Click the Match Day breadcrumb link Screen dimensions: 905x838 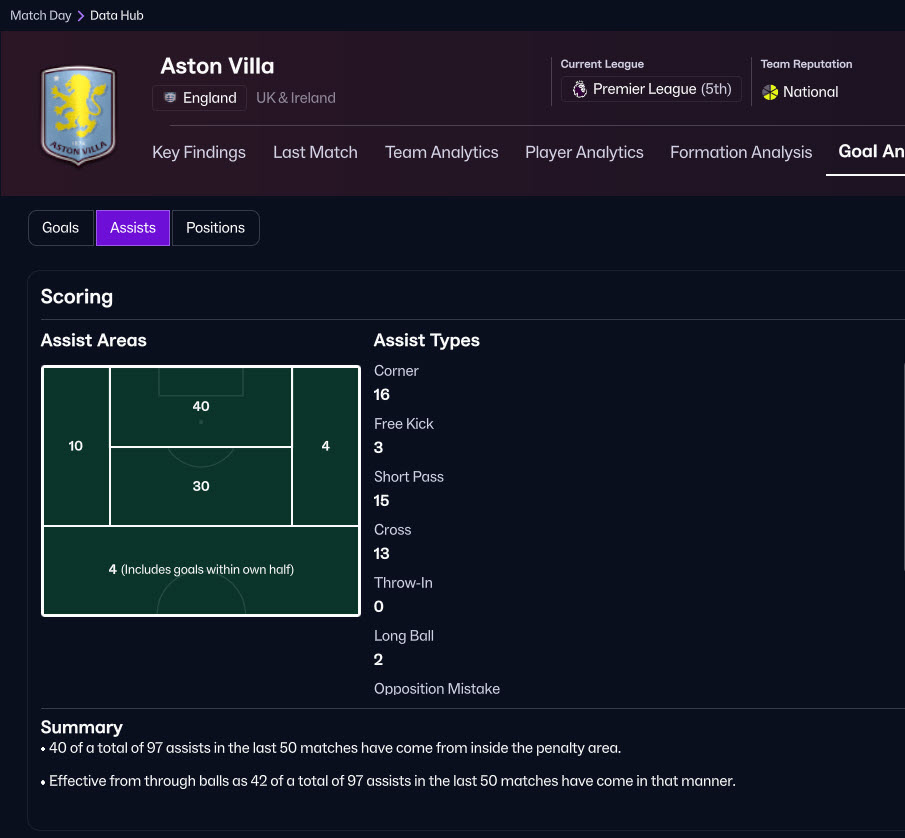click(40, 16)
